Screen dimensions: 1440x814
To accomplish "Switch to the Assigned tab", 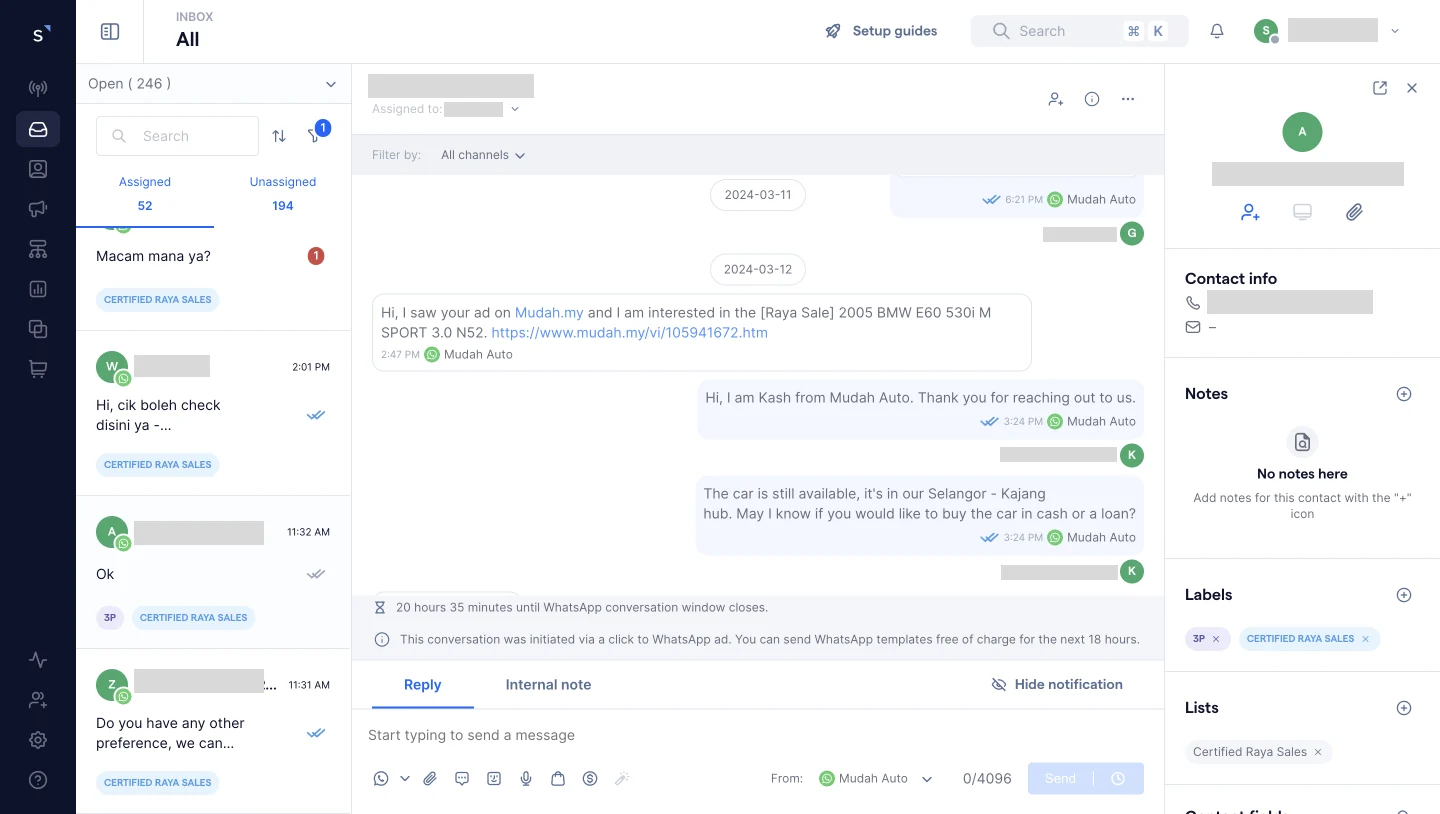I will point(145,194).
